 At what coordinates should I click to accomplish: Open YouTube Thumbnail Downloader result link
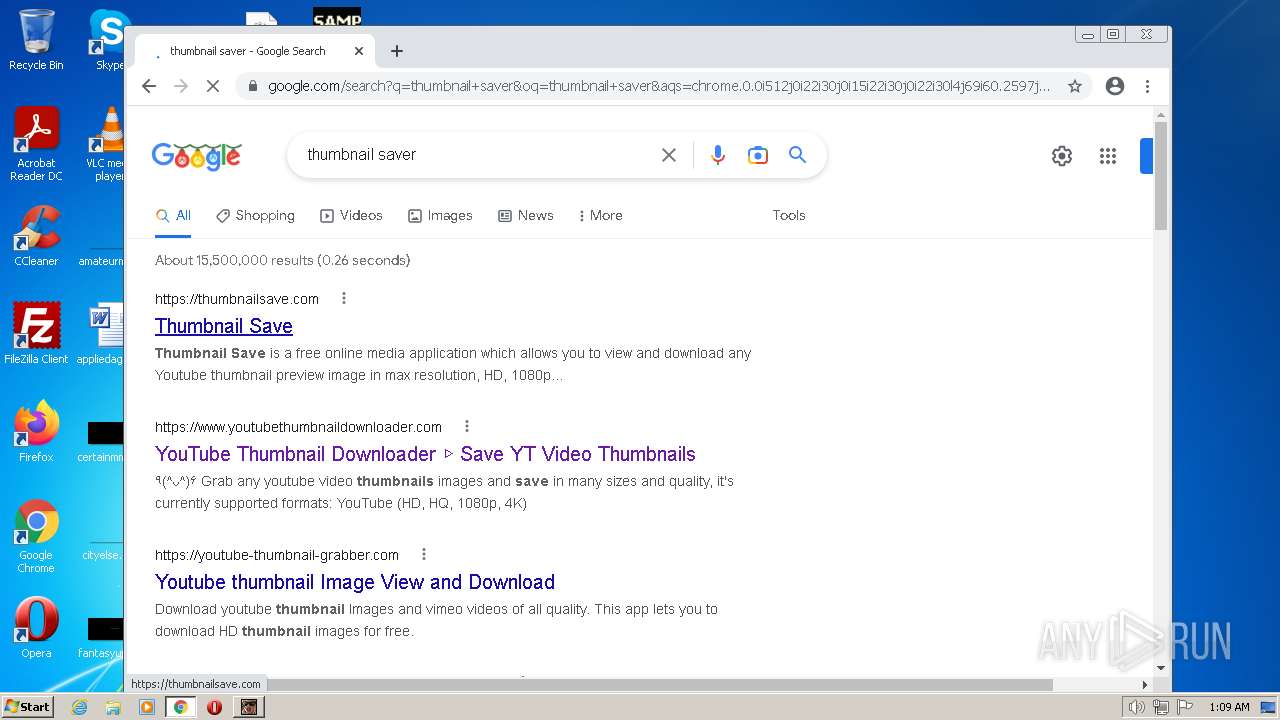[425, 454]
